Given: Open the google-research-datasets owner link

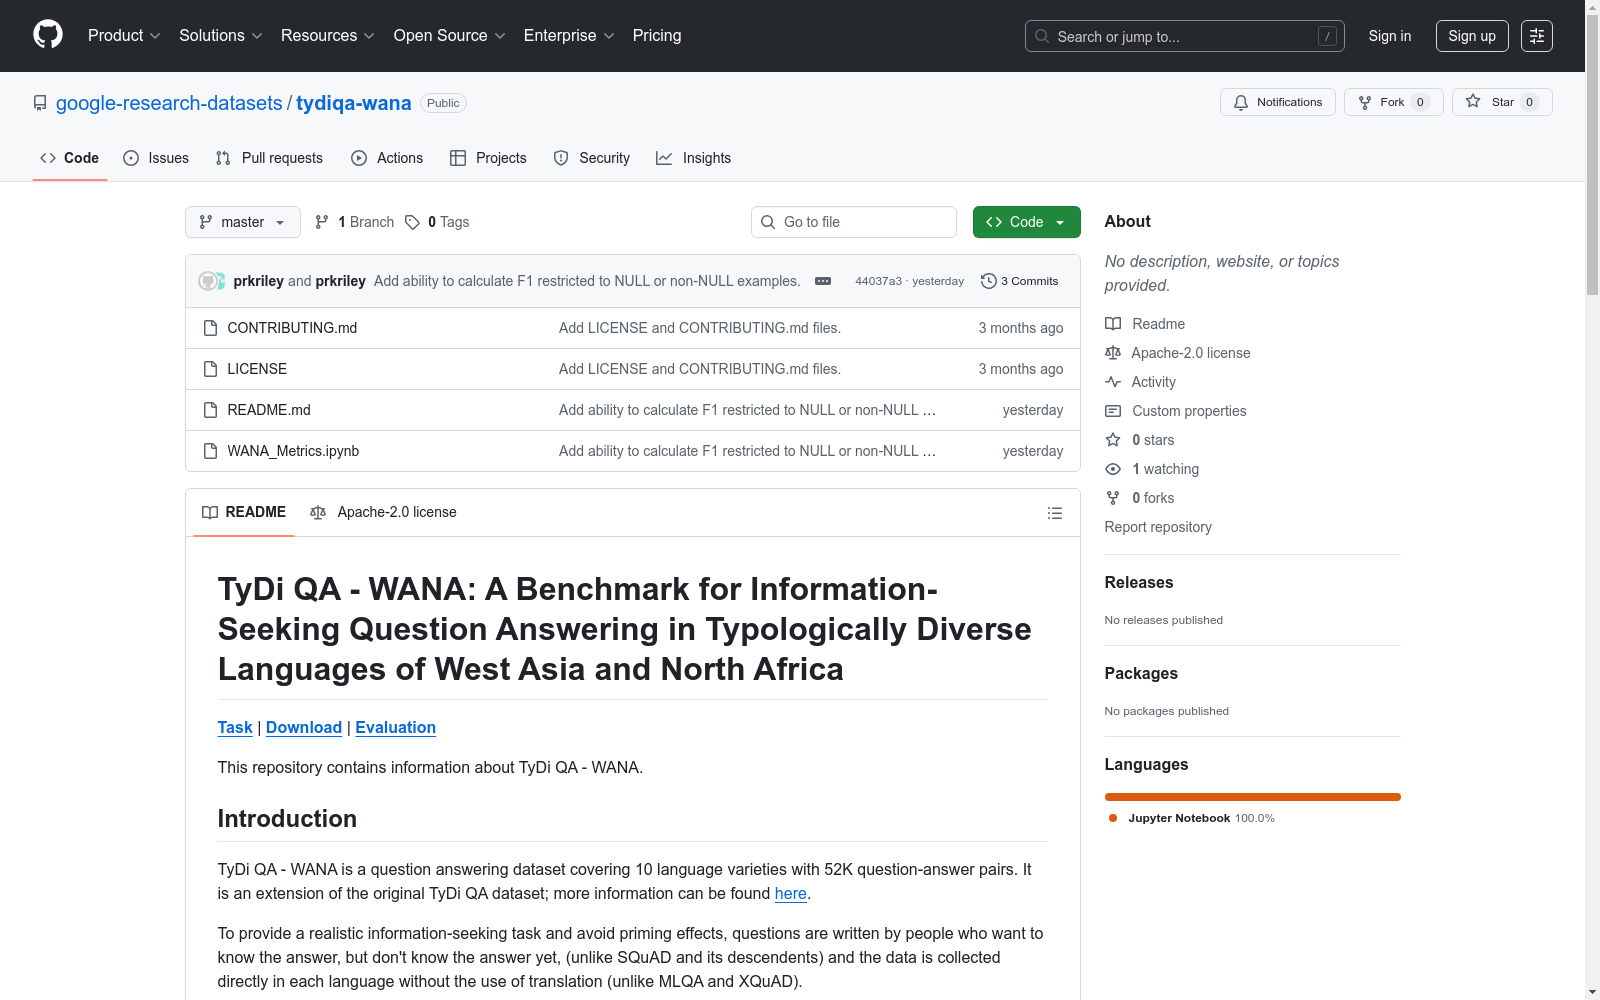Looking at the screenshot, I should pos(169,103).
